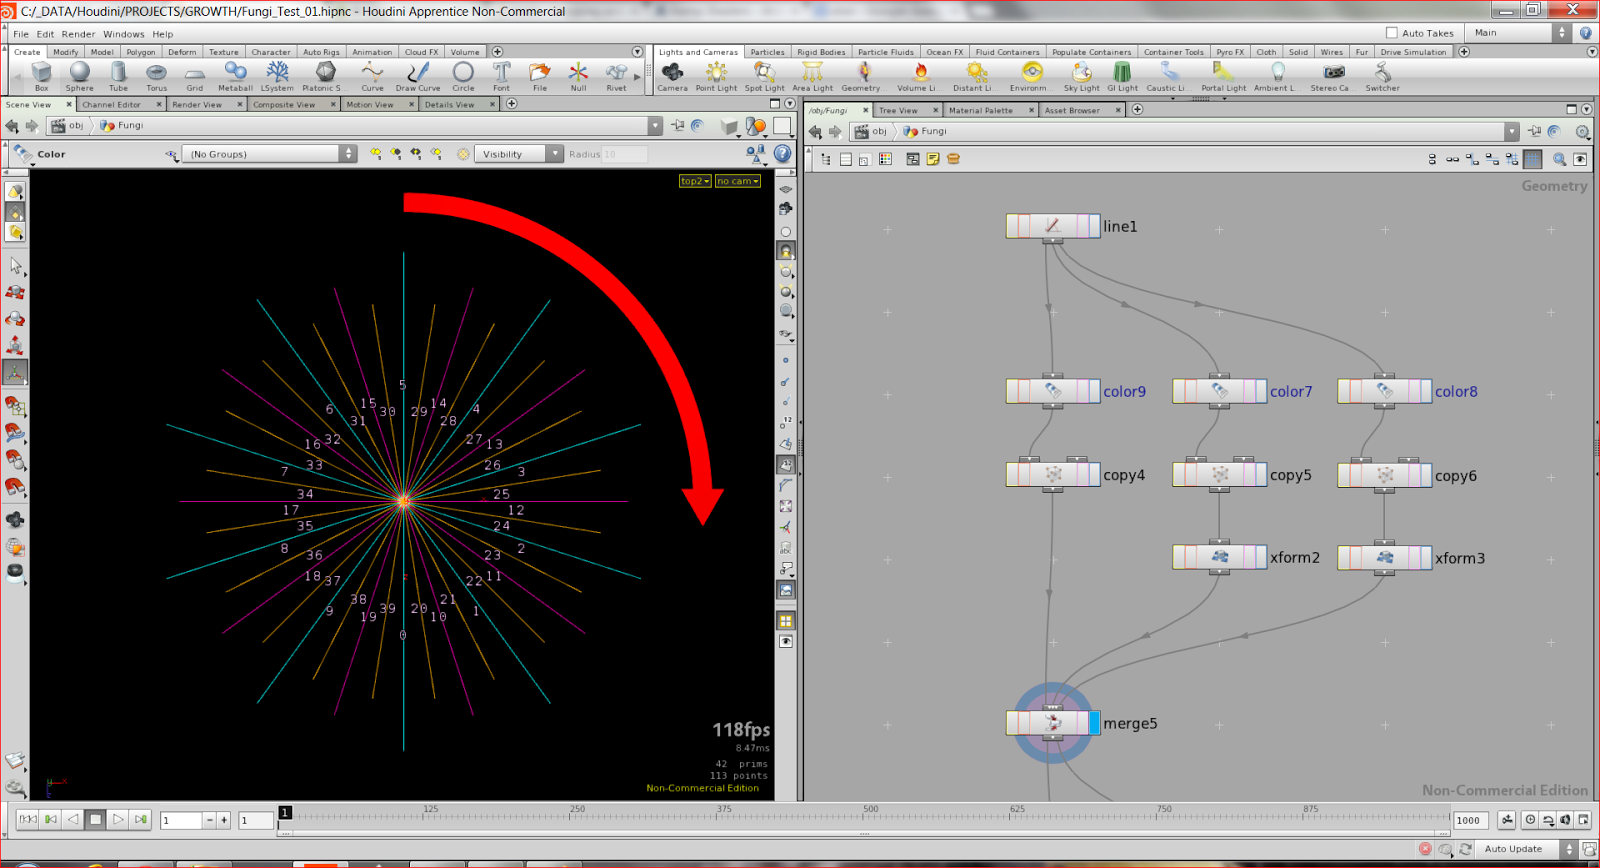Open the top2 viewport menu
The image size is (1600, 868).
click(695, 181)
